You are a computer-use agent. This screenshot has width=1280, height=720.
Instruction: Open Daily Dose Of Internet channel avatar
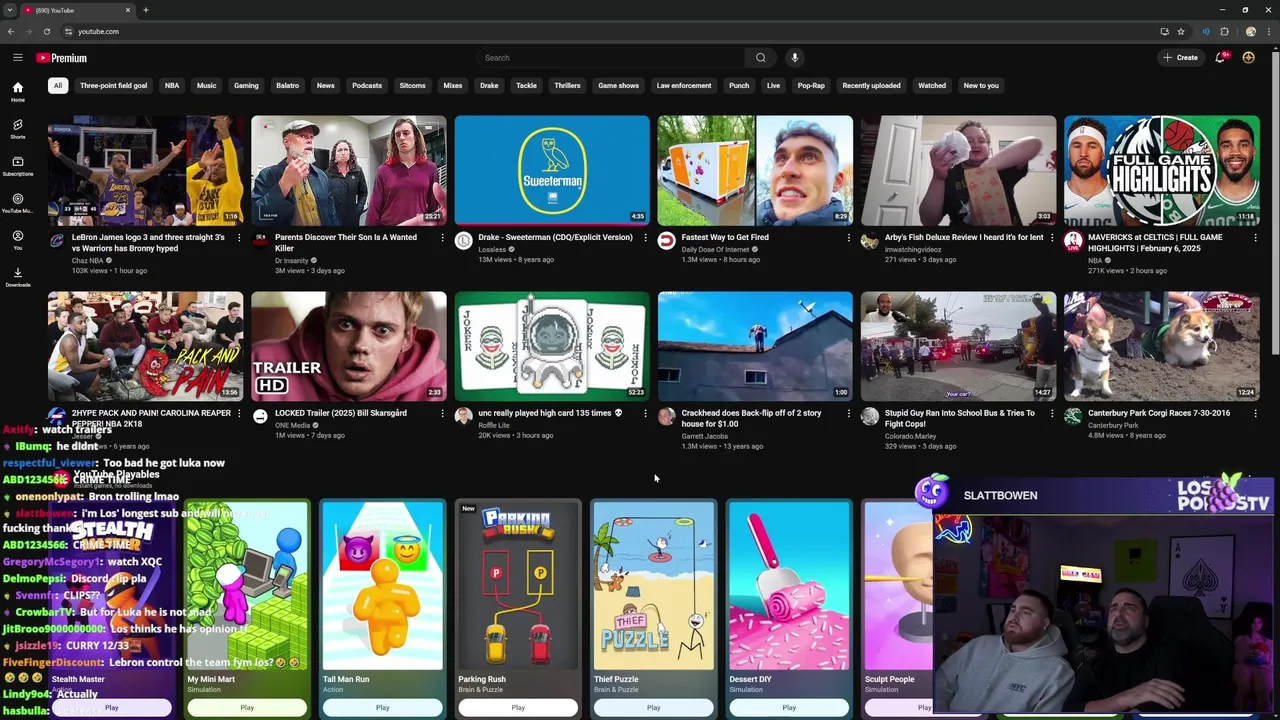[x=667, y=241]
